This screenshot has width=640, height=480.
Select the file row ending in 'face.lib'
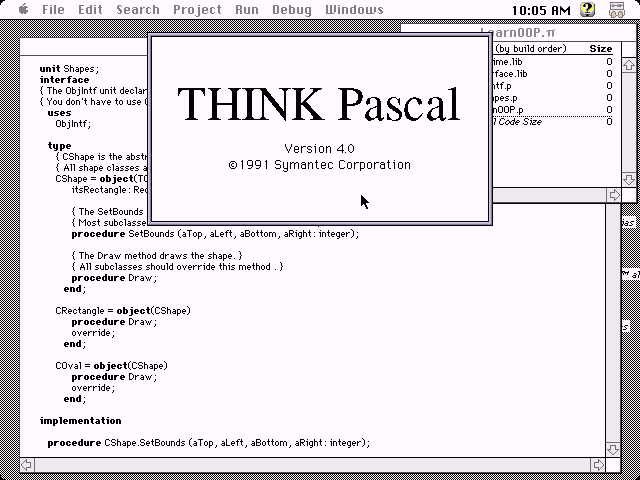[x=554, y=74]
